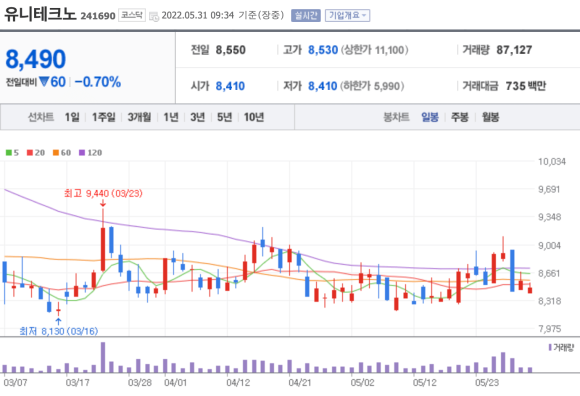This screenshot has height=396, width=580.
Task: Click the 거래량 value 87,127
Action: [x=514, y=50]
